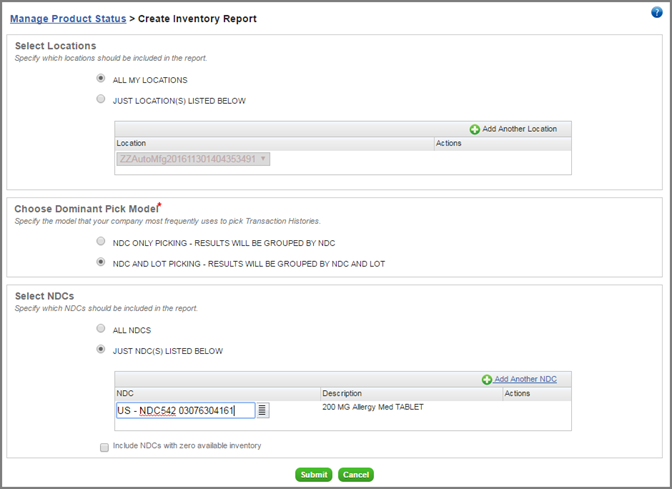Screen dimensions: 672x489
Task: Select JUST NDC(S) LISTED BELOW option
Action: pyautogui.click(x=101, y=349)
